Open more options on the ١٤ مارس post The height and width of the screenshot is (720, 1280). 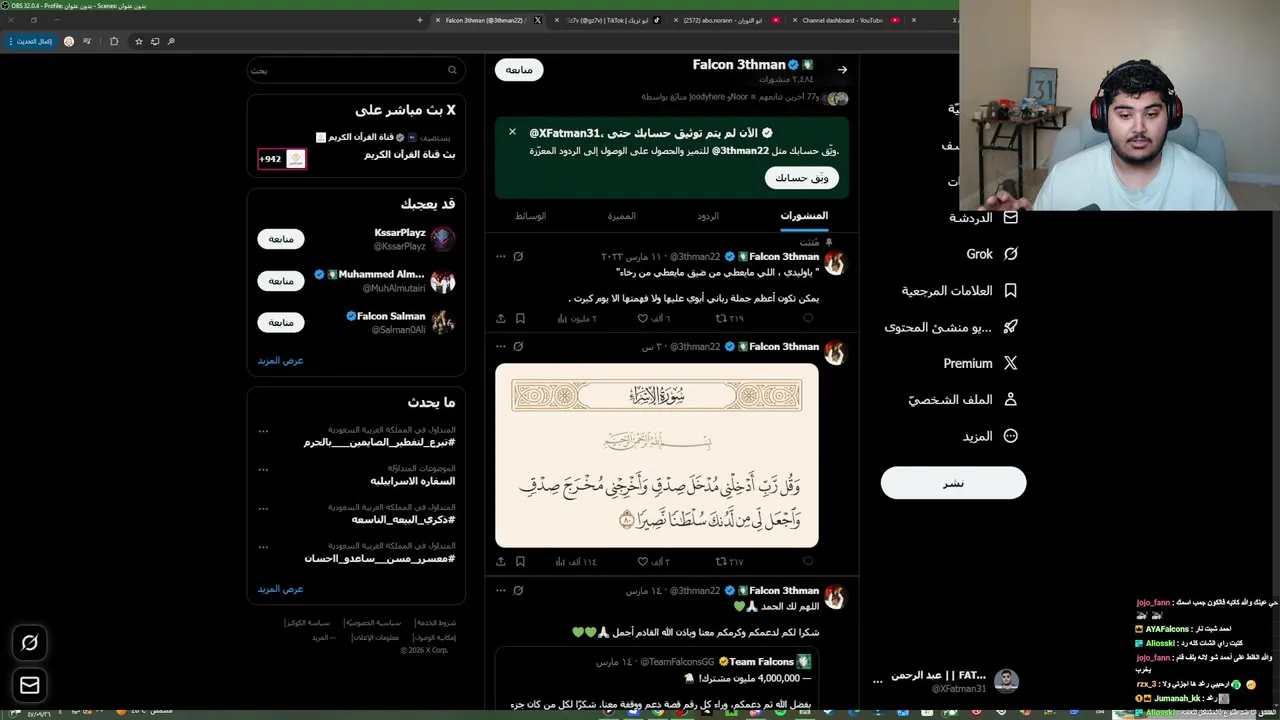point(501,591)
